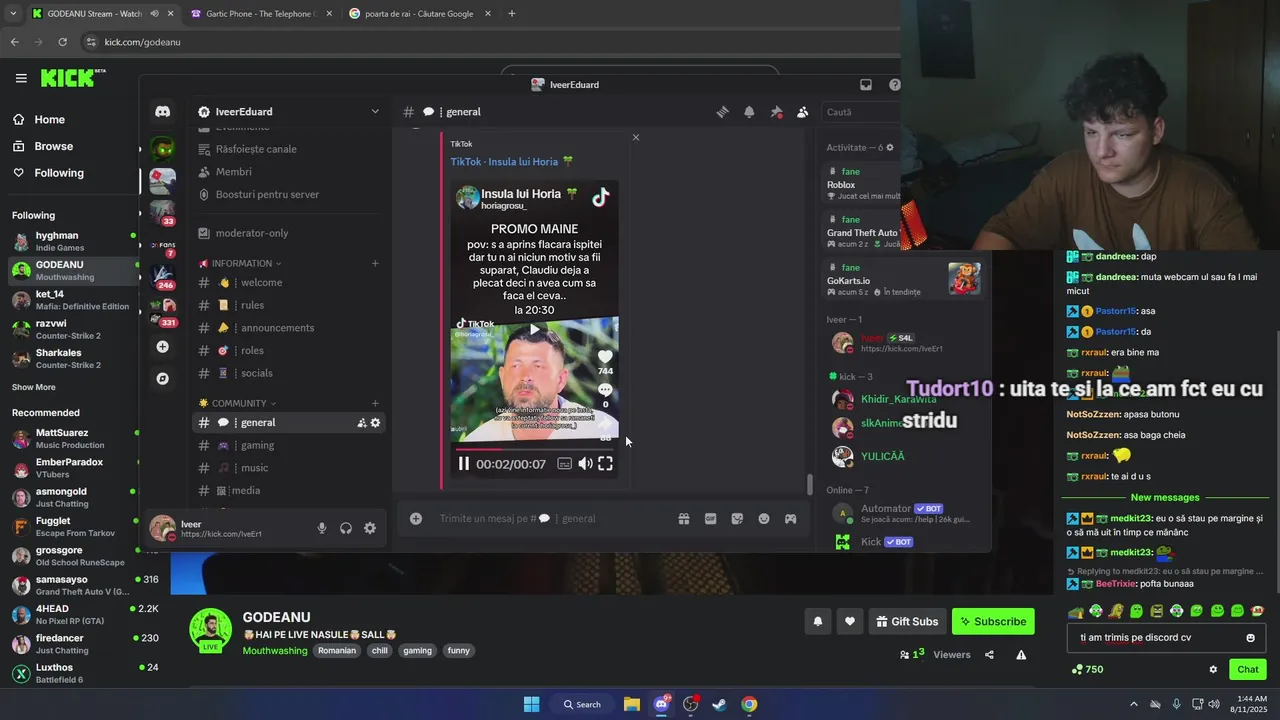The image size is (1280, 720).
Task: Open Discord emoji picker
Action: (764, 518)
